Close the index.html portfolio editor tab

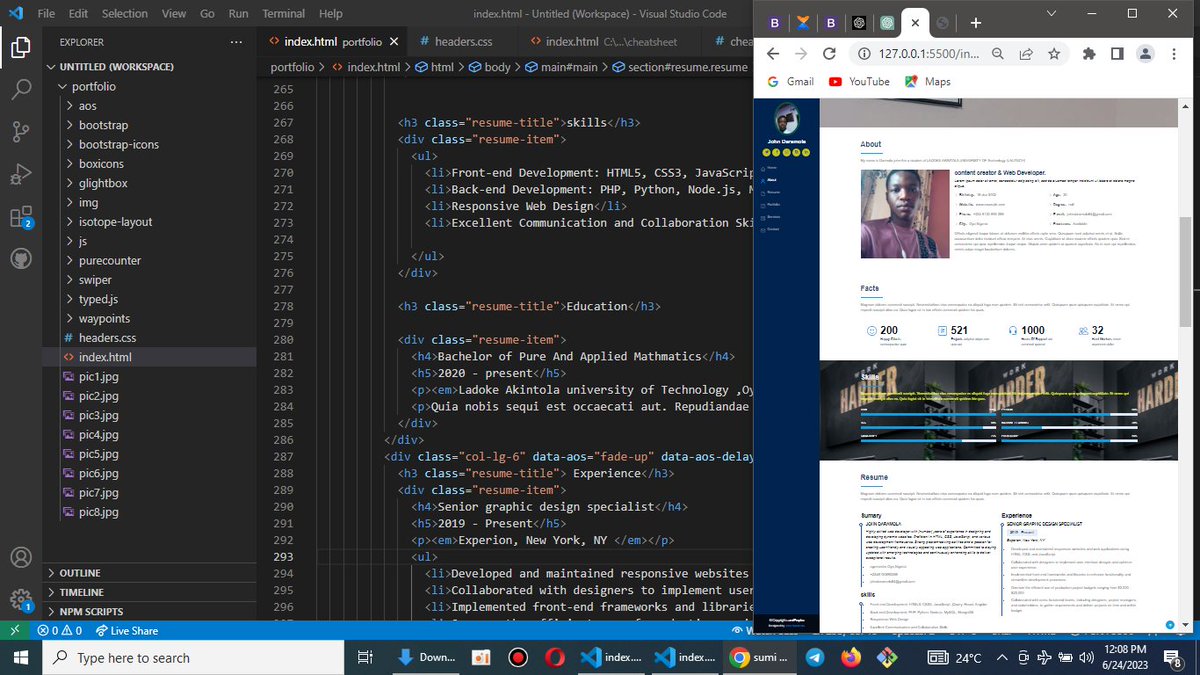(393, 42)
